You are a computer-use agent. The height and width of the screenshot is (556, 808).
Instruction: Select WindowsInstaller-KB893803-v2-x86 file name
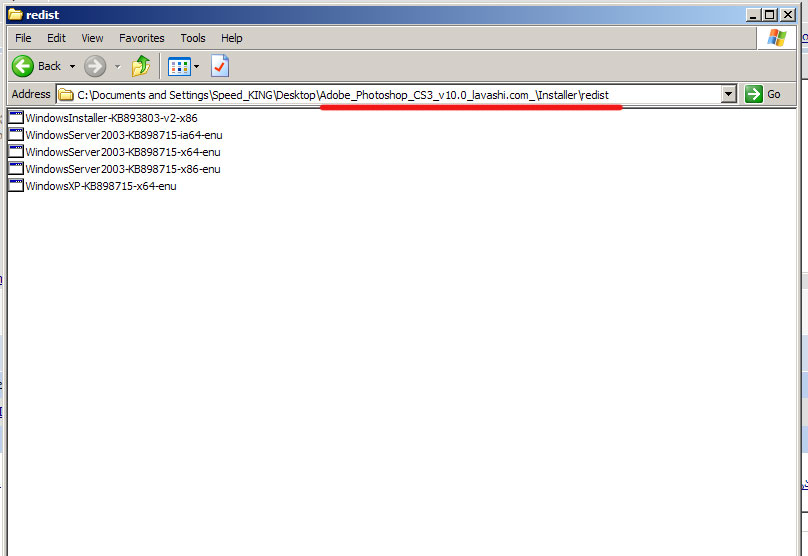(111, 118)
